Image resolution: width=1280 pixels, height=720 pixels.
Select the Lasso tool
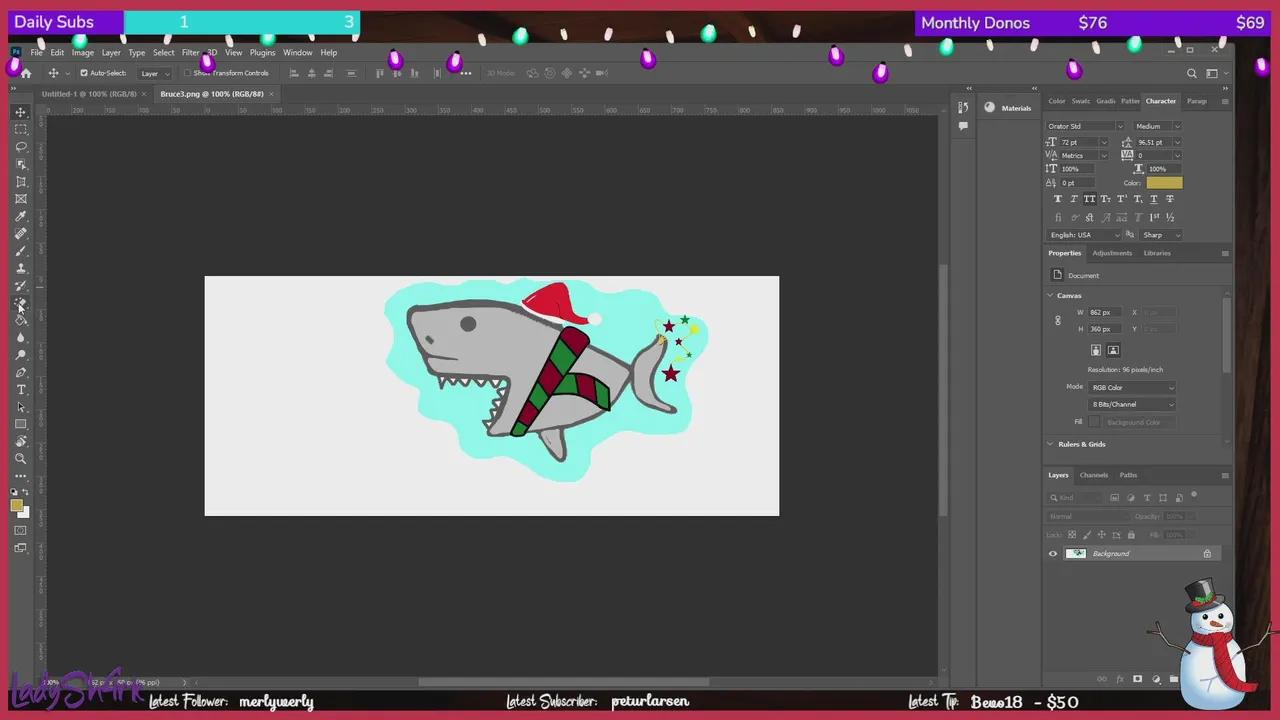[x=21, y=147]
